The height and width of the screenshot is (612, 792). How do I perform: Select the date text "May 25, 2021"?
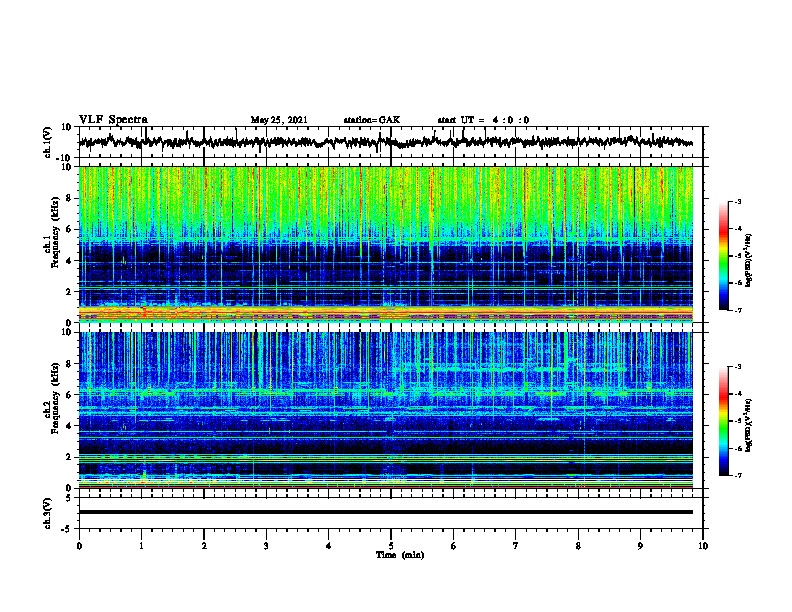279,120
